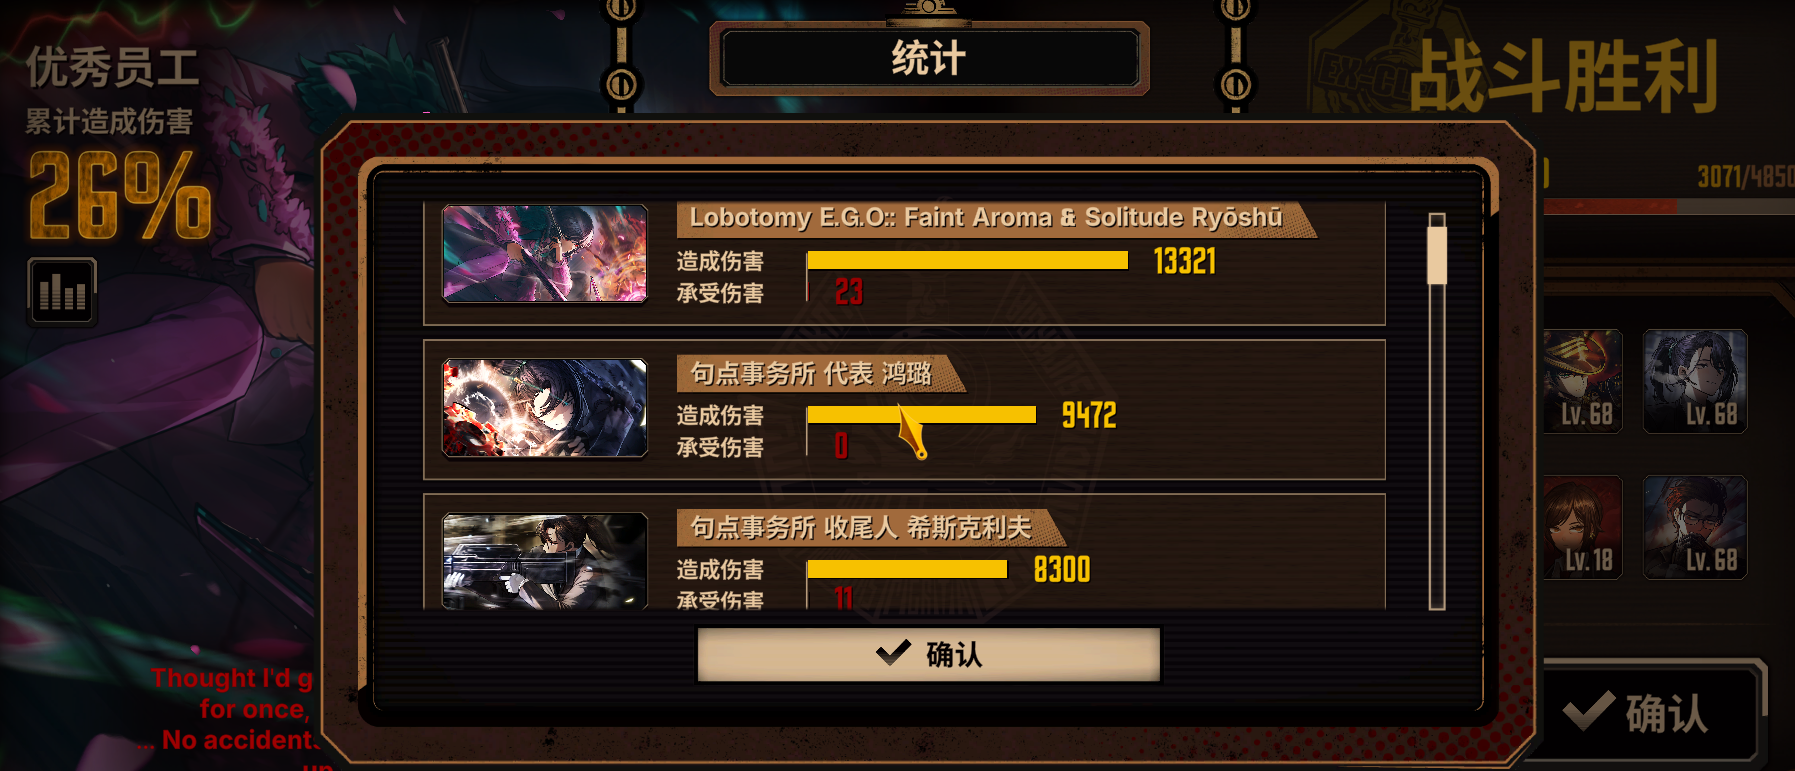Click the 优秀员工 heading
The image size is (1795, 771).
[112, 68]
